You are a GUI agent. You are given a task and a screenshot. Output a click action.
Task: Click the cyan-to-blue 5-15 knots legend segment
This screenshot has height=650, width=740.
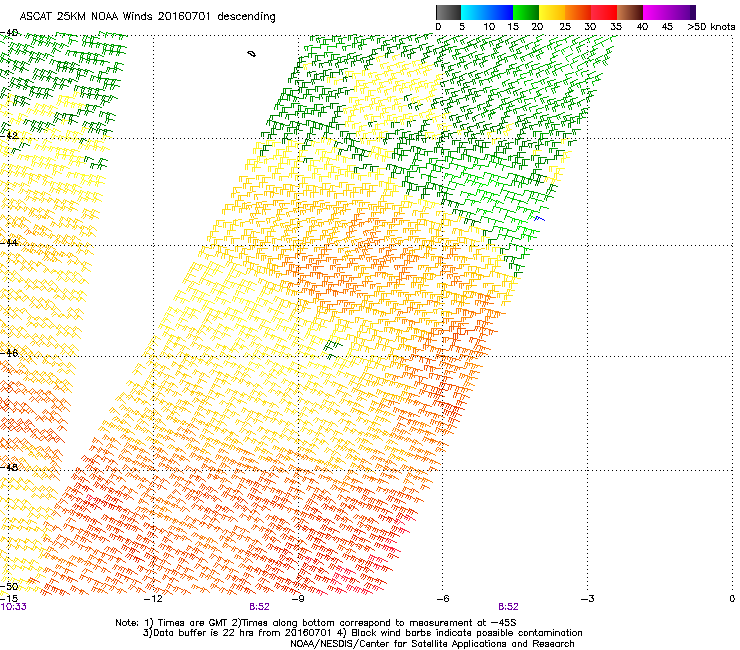pos(487,12)
